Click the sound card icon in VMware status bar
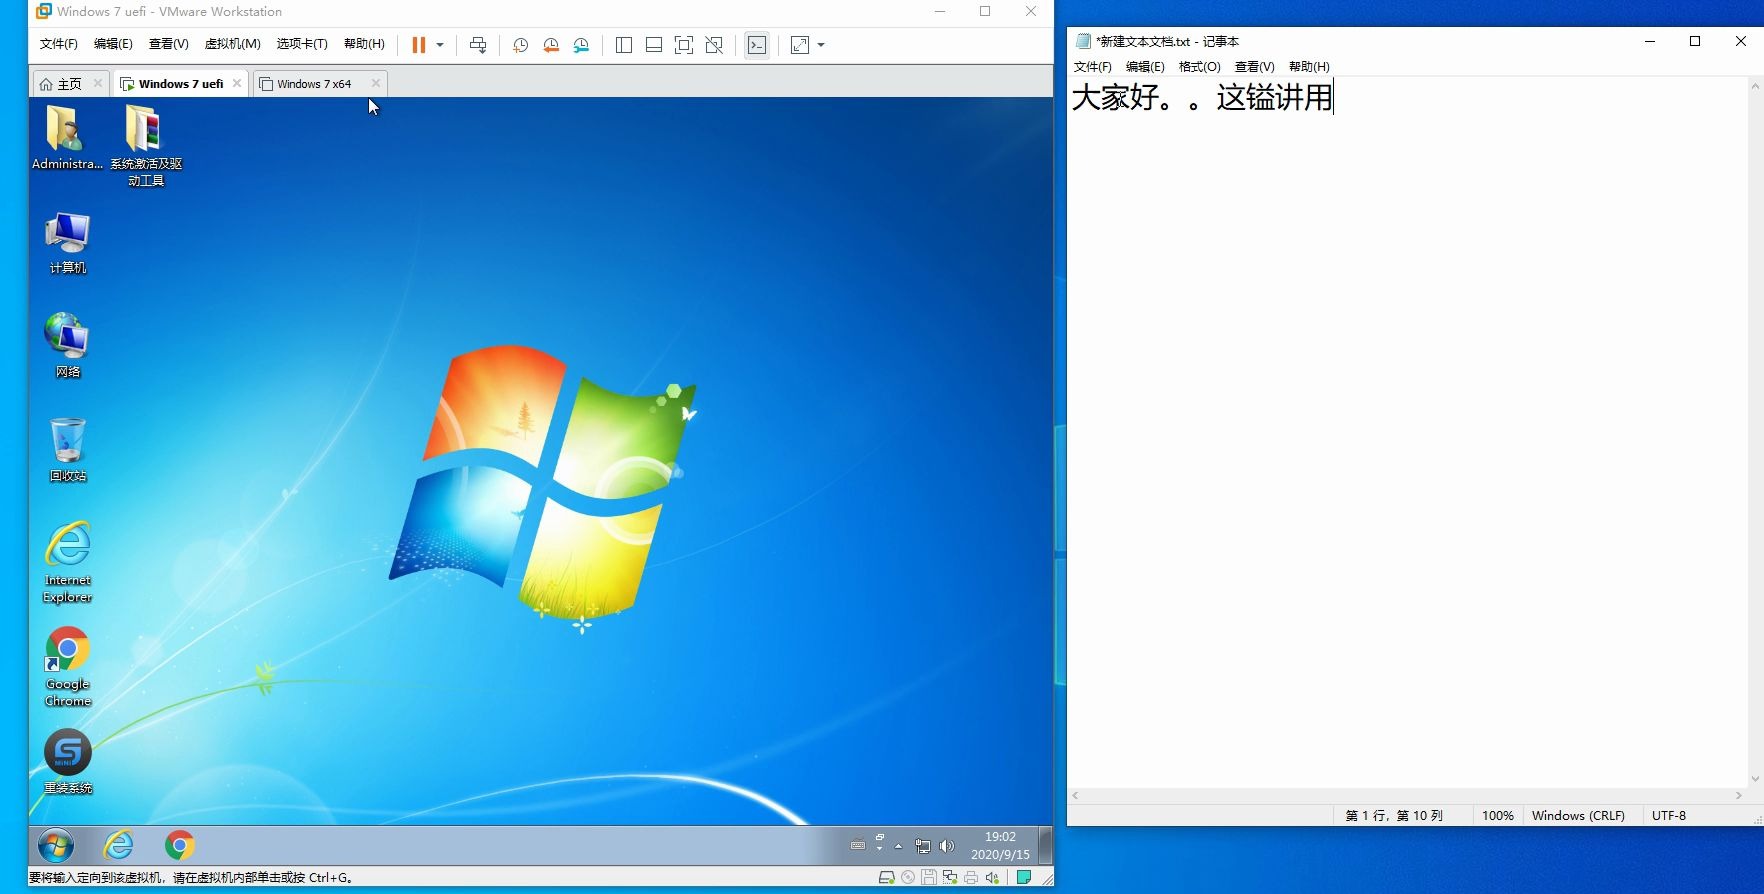1764x894 pixels. pyautogui.click(x=992, y=878)
